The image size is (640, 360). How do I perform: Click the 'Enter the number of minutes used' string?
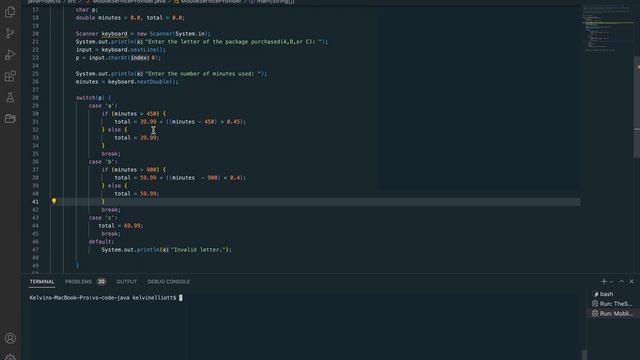[204, 73]
